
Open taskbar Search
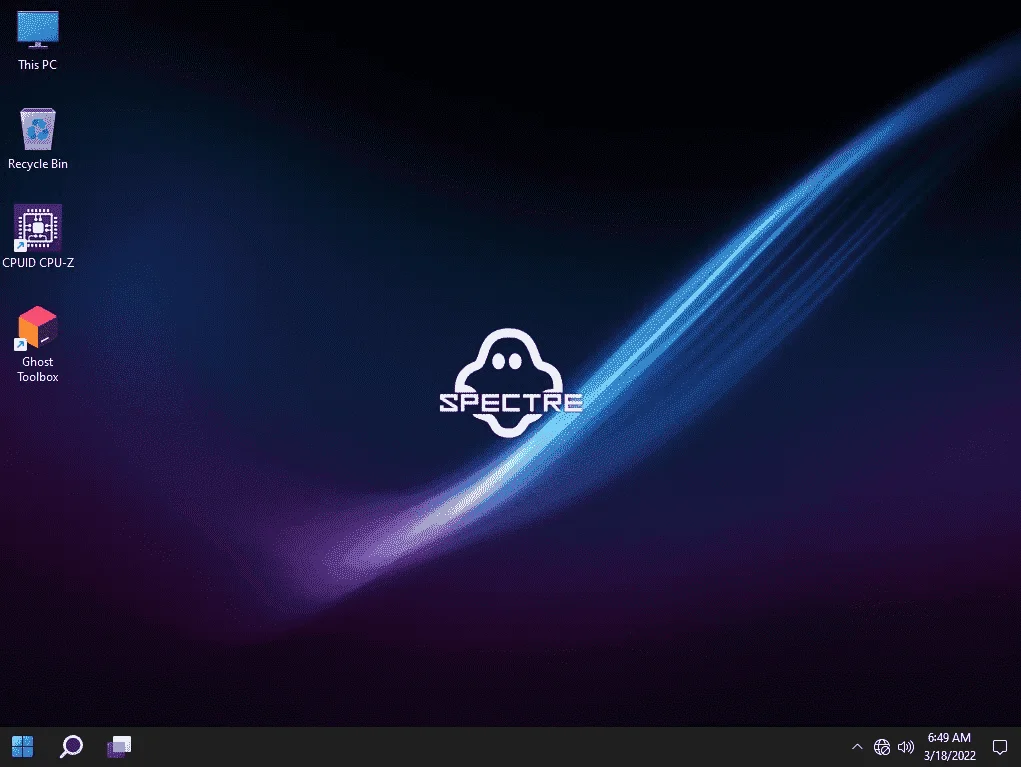(71, 746)
